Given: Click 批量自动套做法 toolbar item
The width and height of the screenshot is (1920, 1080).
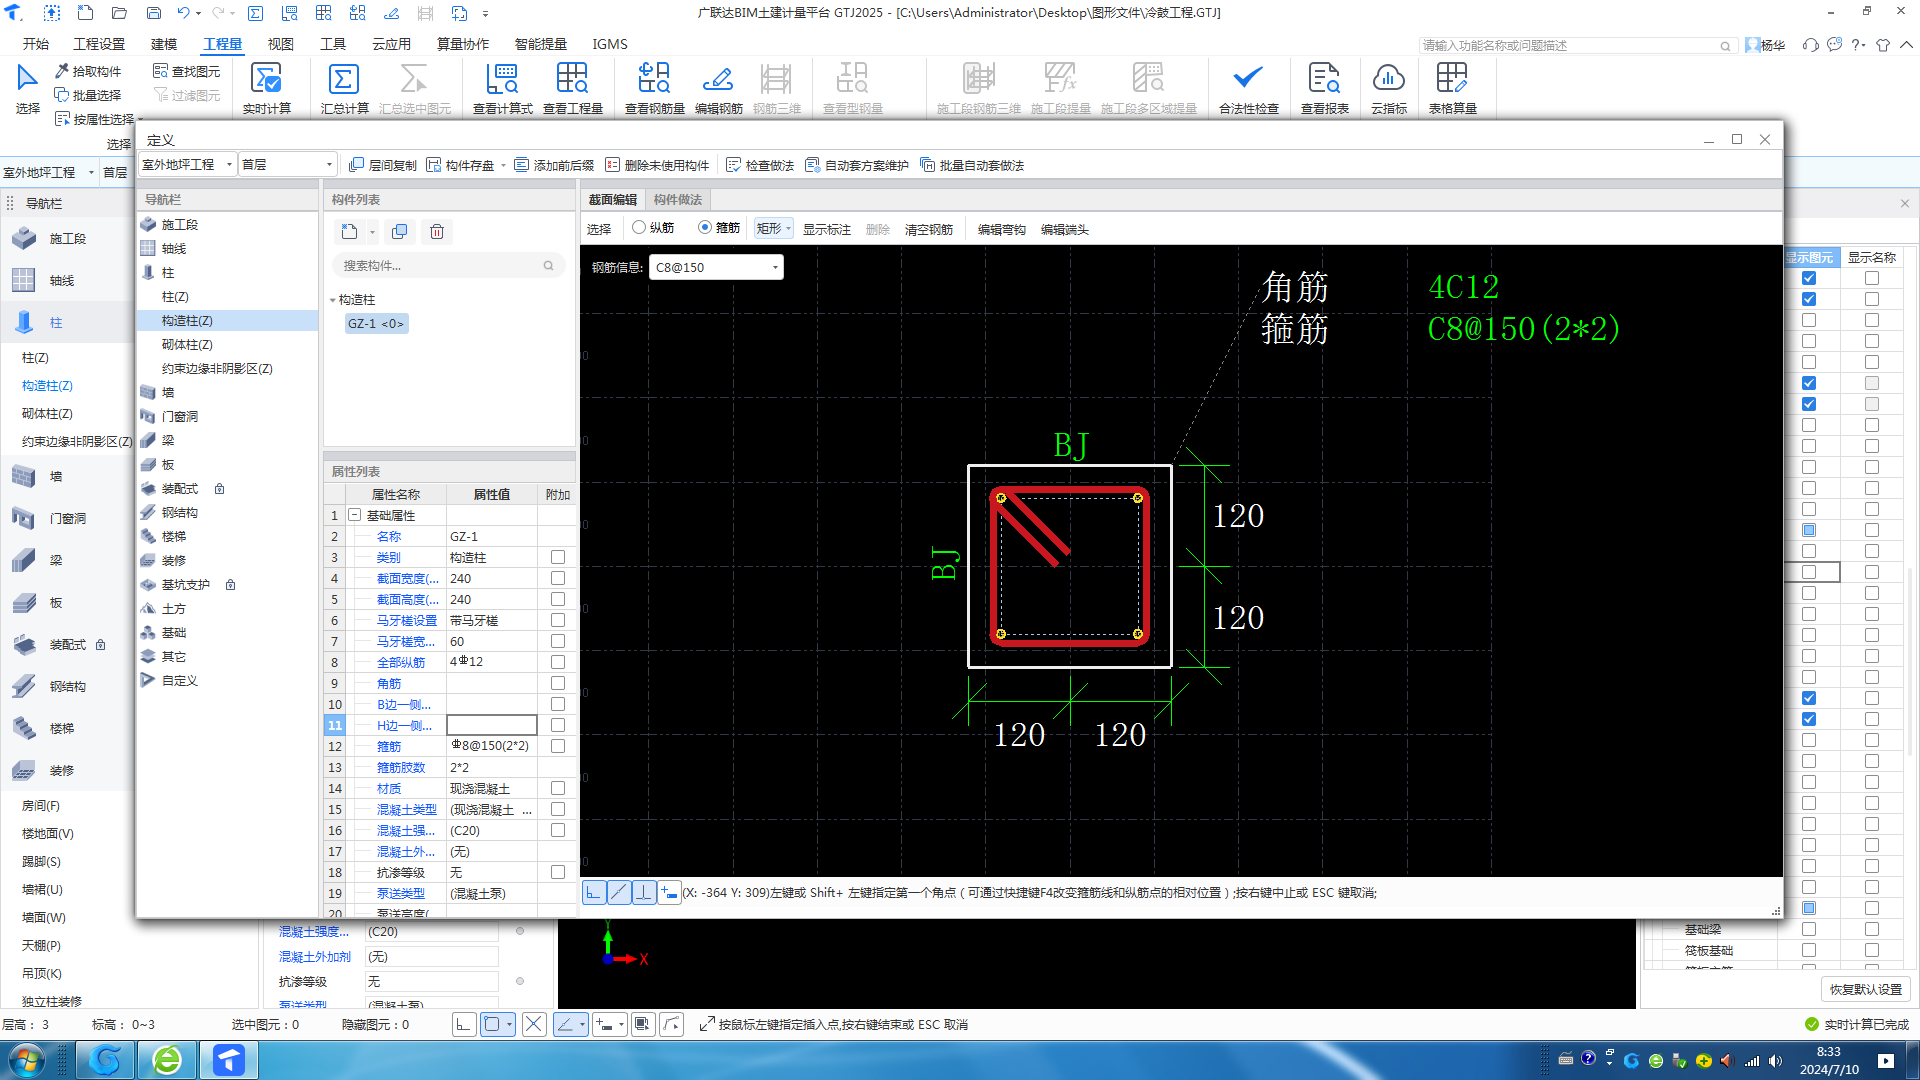Looking at the screenshot, I should [x=972, y=165].
